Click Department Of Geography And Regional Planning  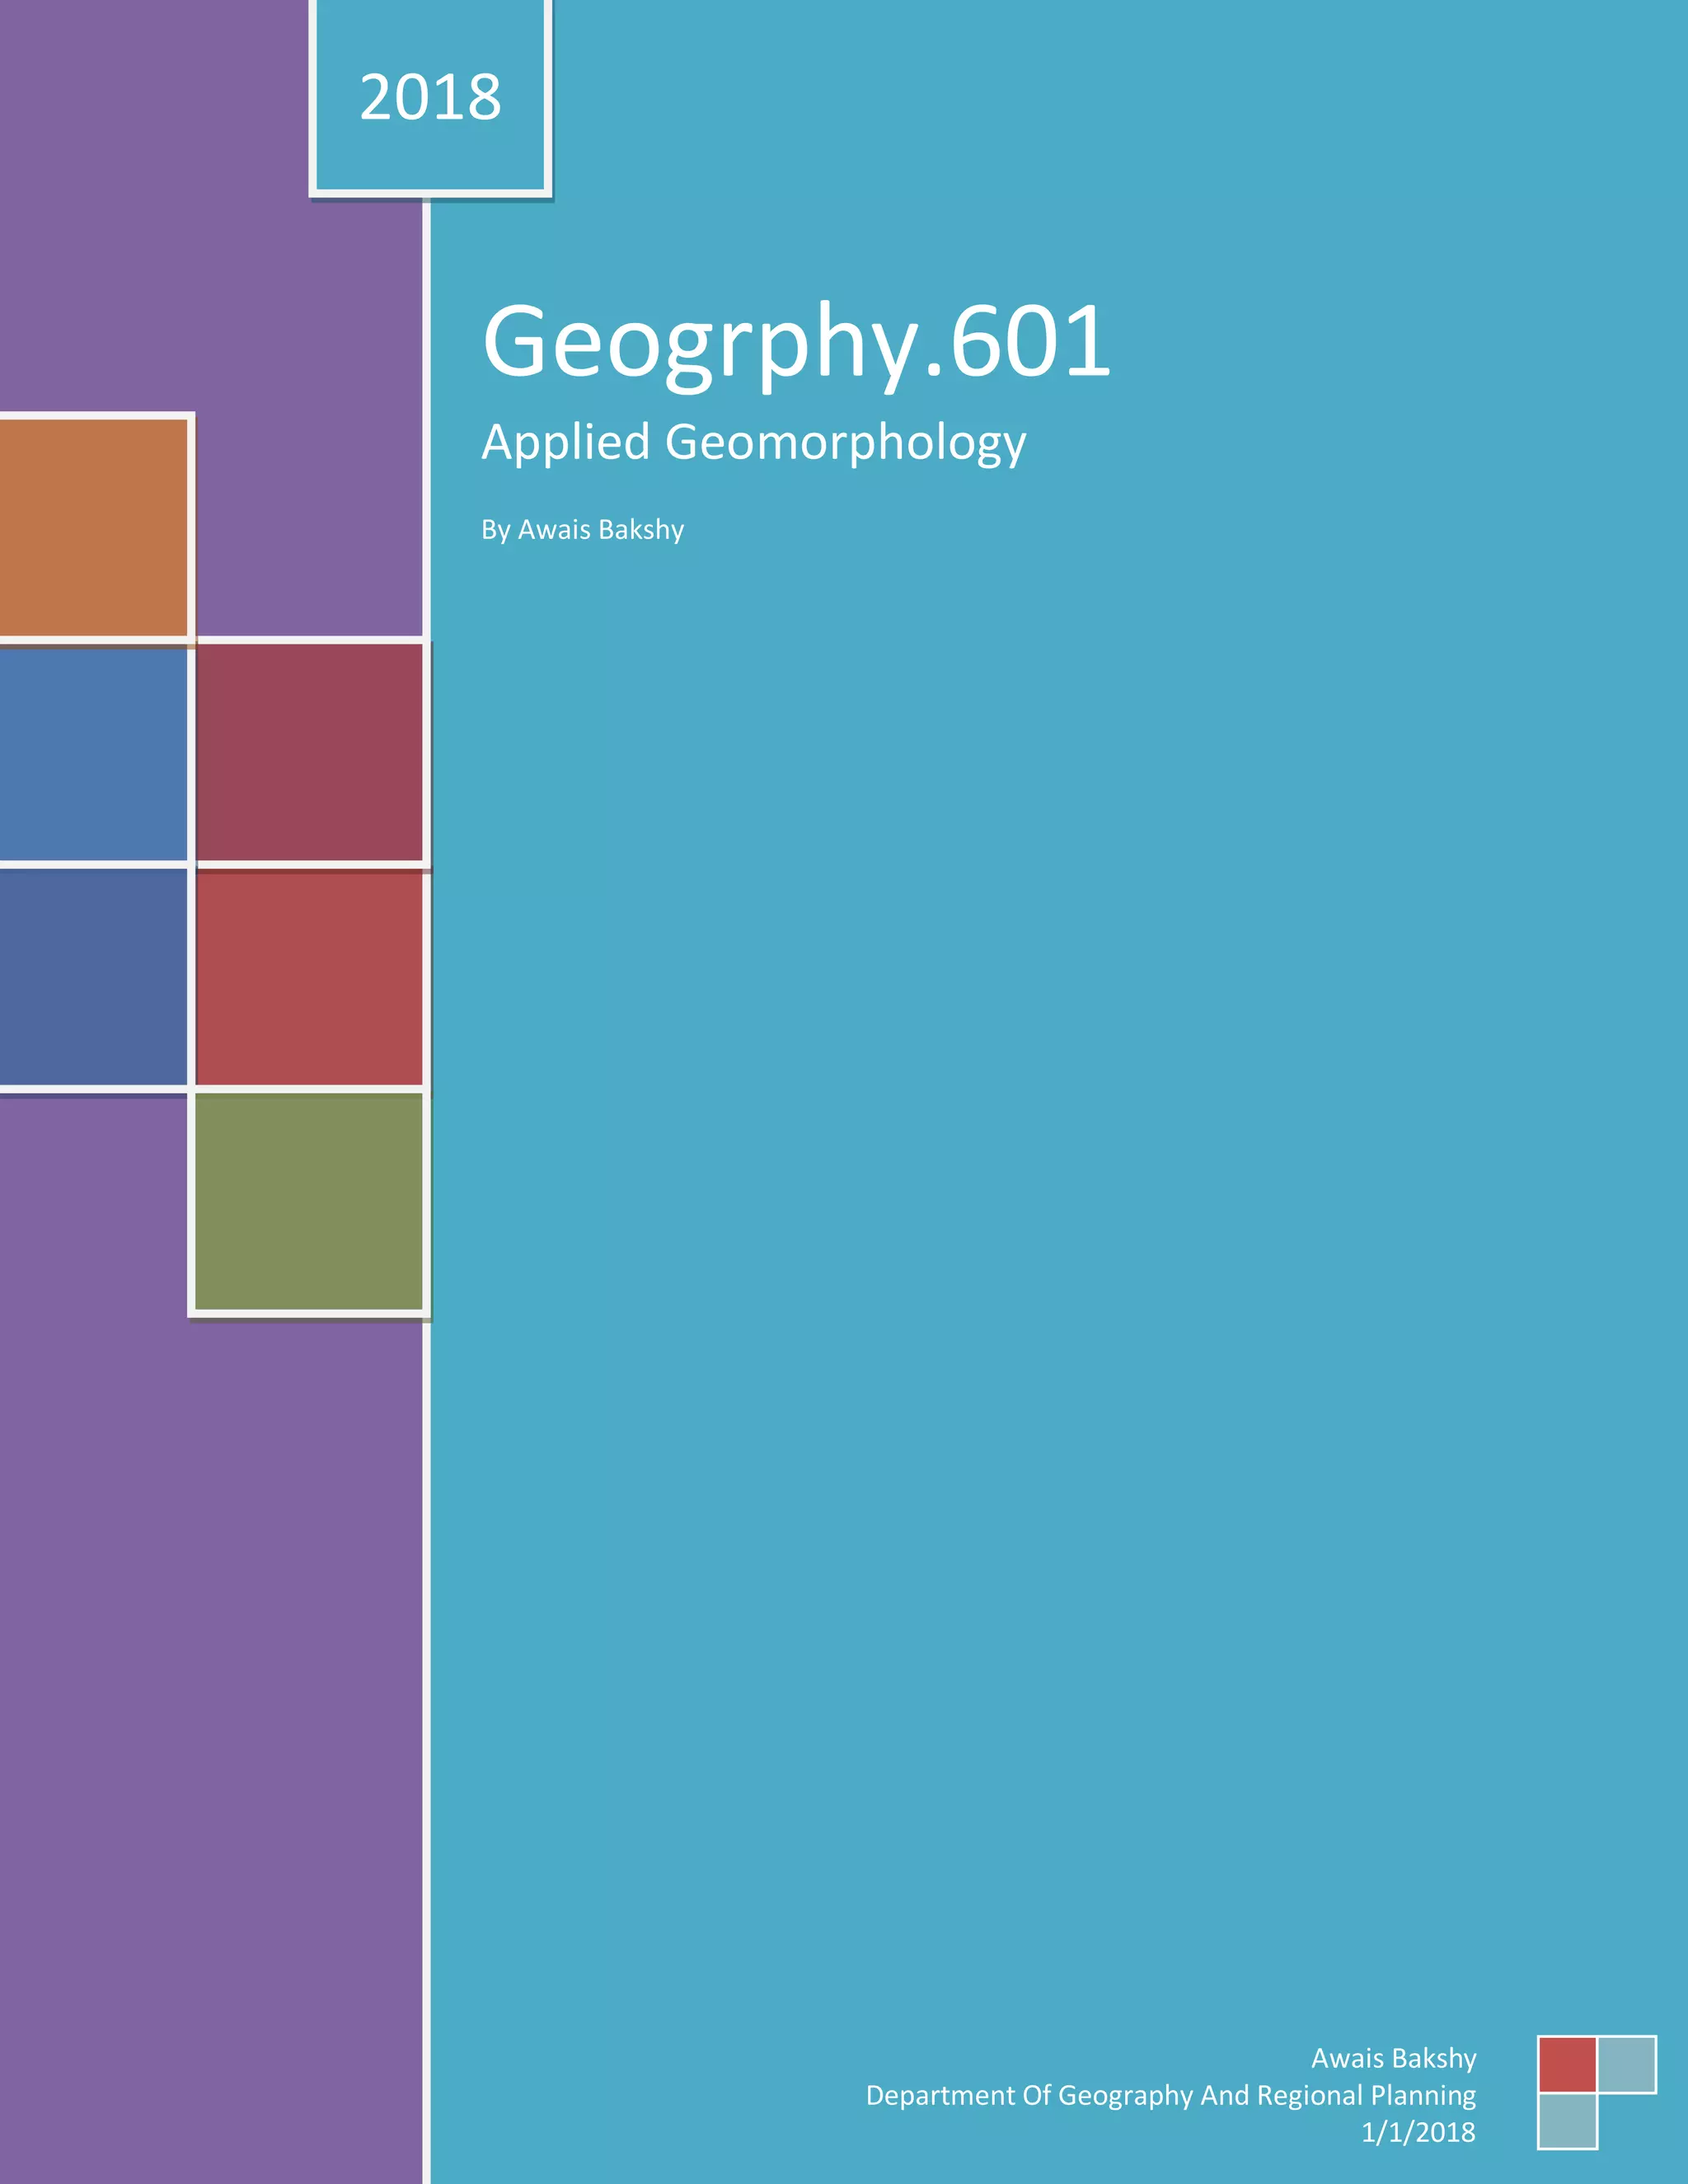click(1170, 2095)
